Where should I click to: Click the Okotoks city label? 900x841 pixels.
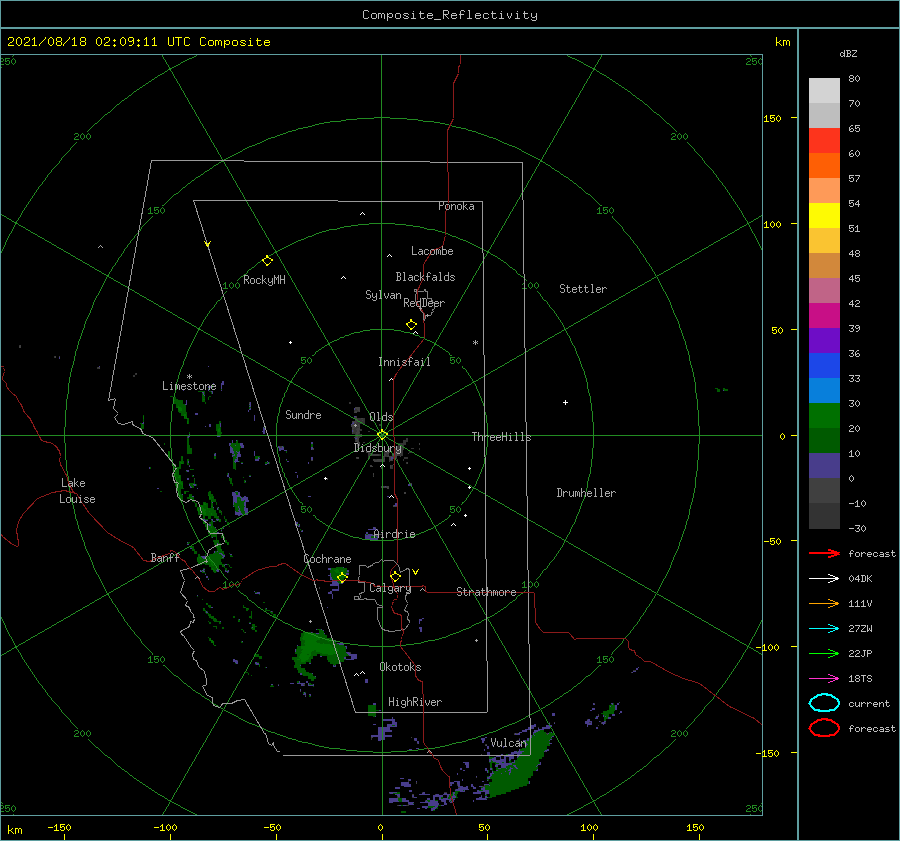pyautogui.click(x=400, y=666)
